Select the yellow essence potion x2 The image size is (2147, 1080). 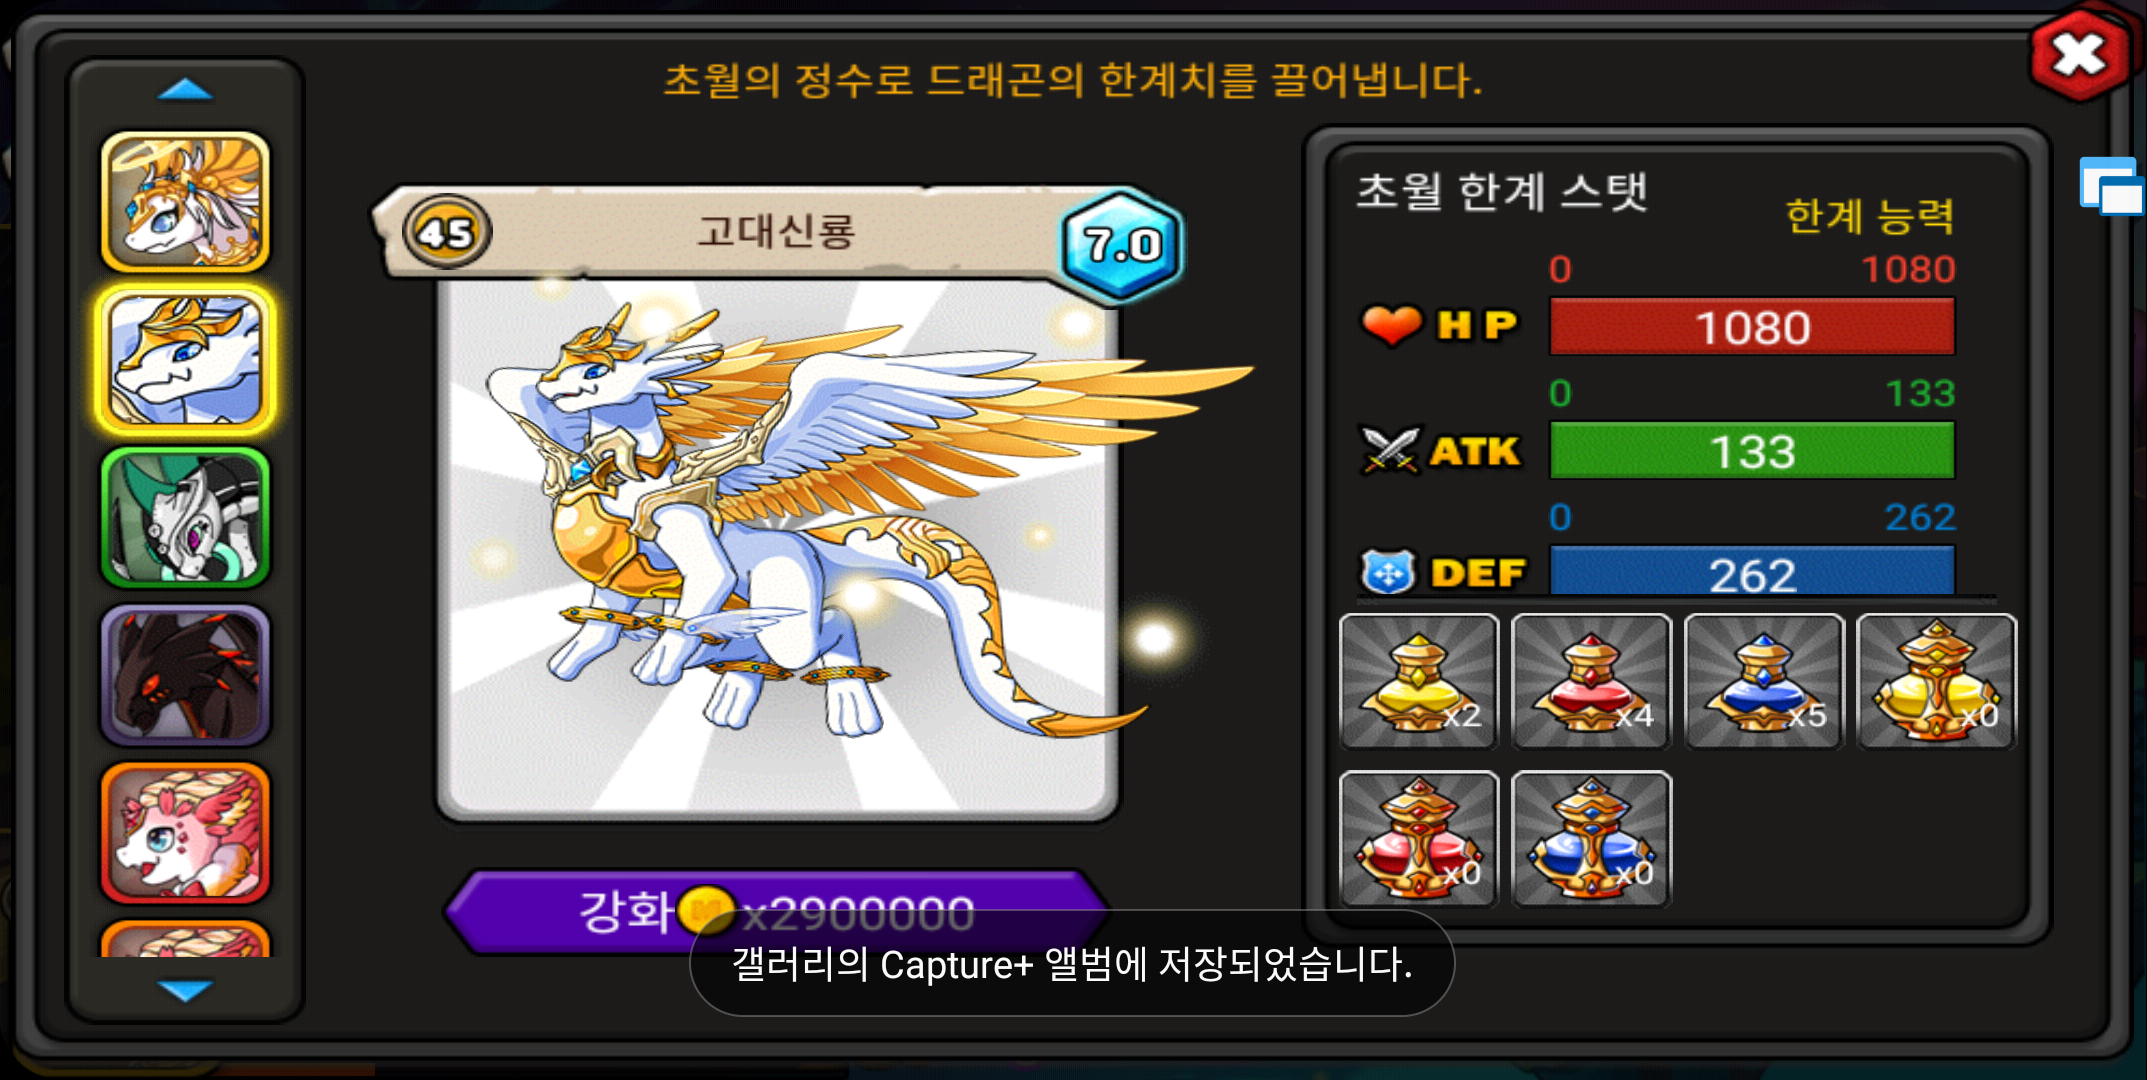coord(1419,681)
